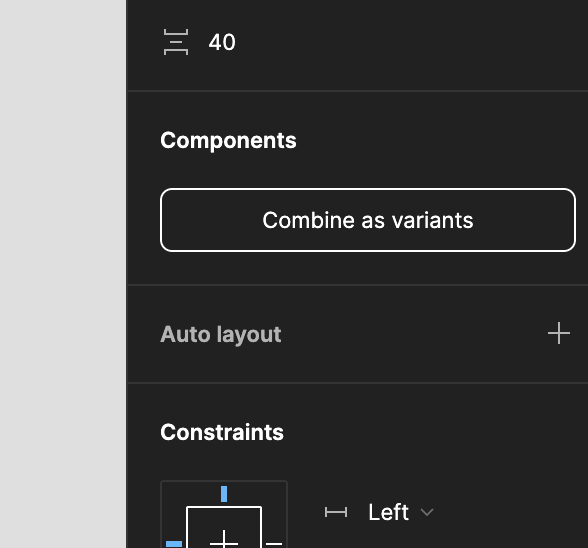
Task: Click the Constraints section heading
Action: tap(222, 432)
